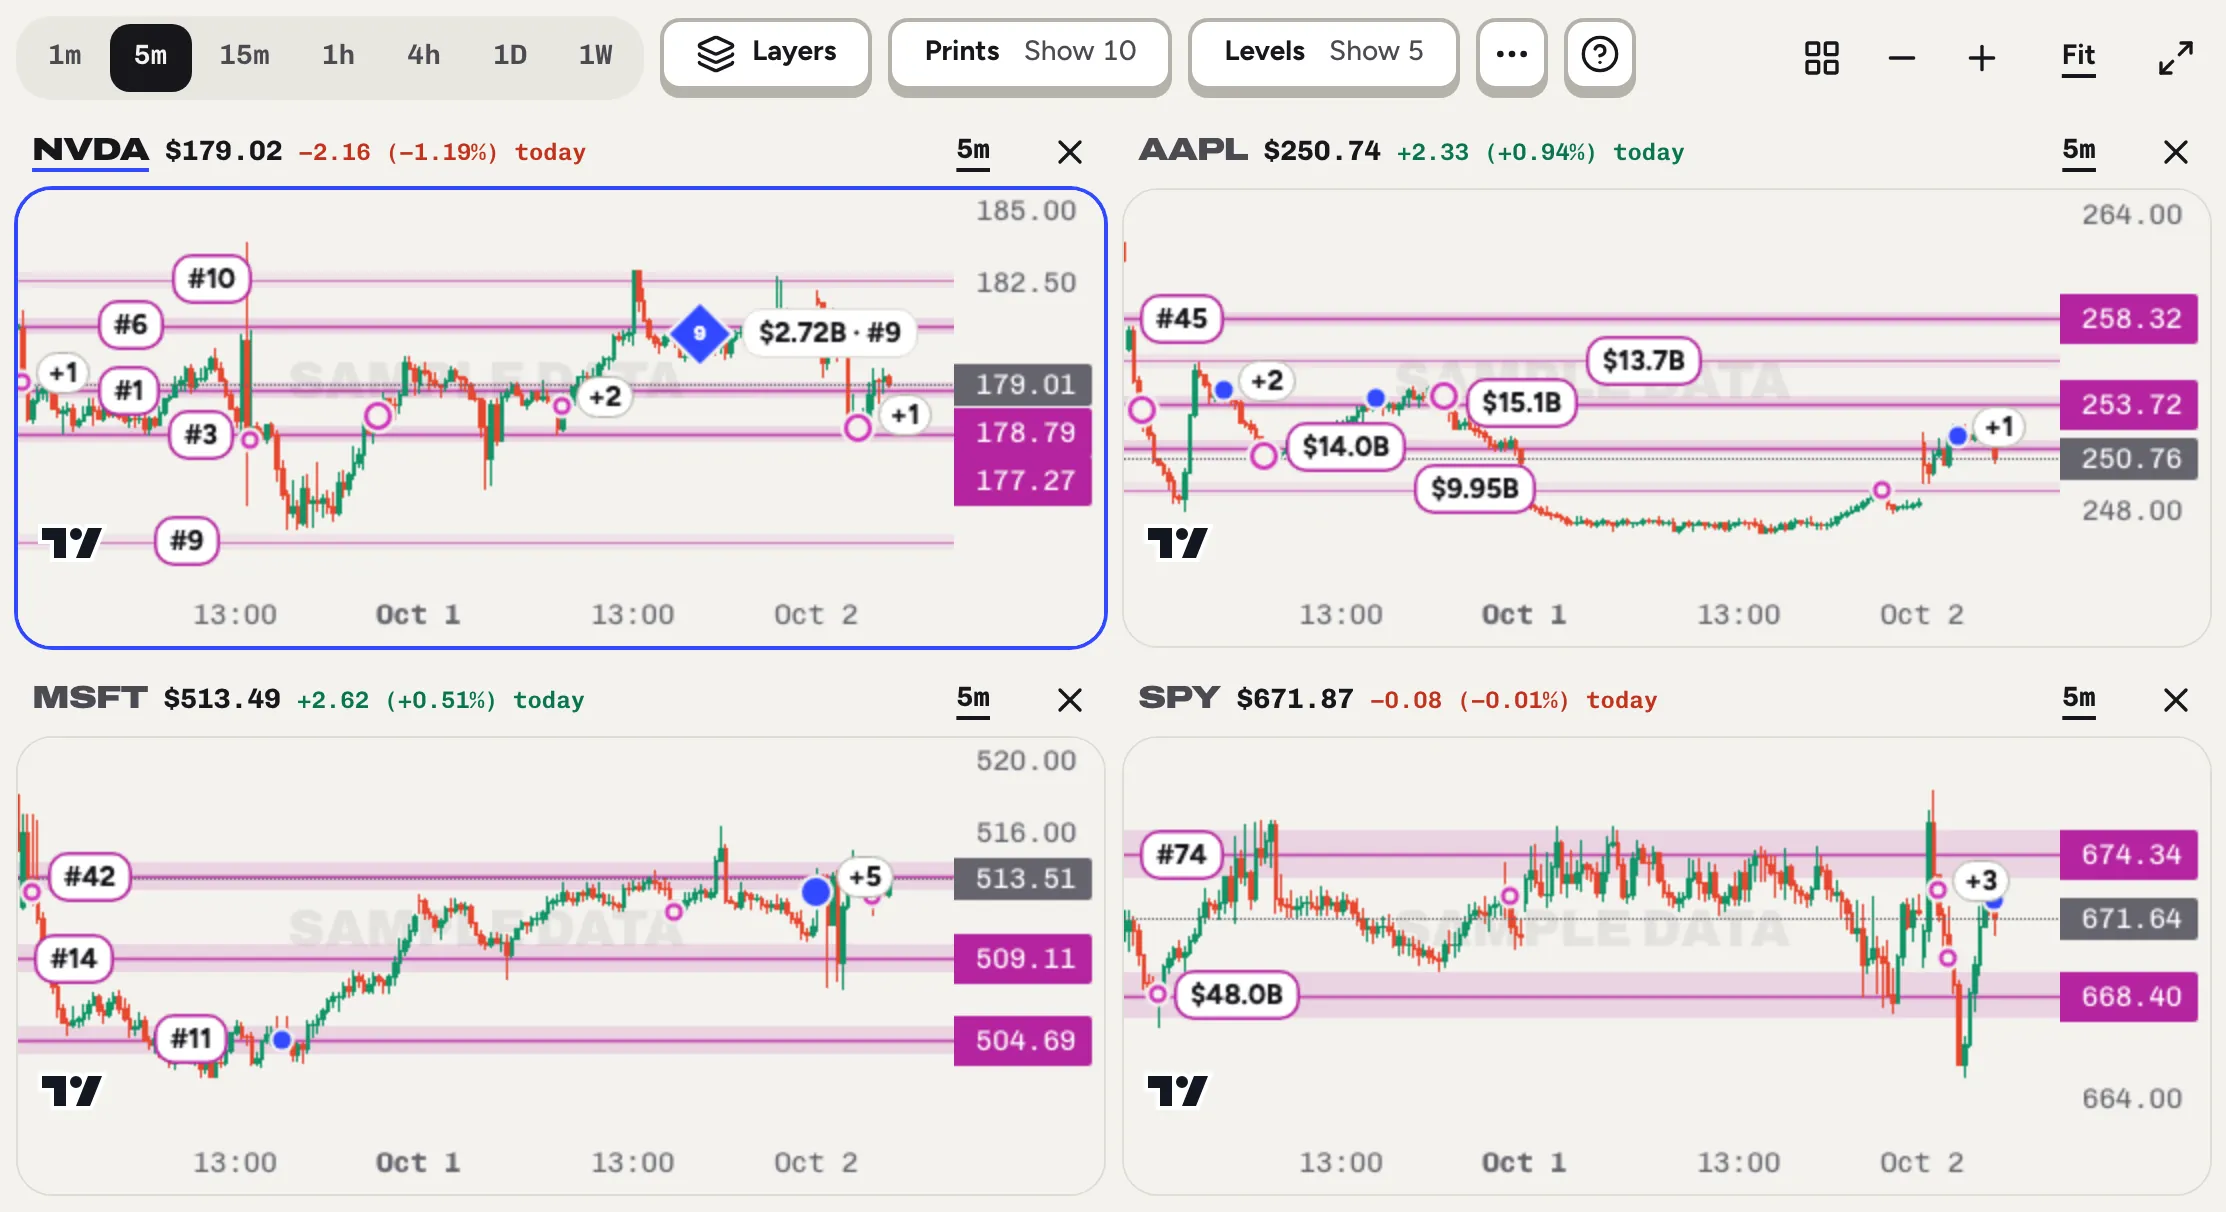Switch to 15m timeframe
The image size is (2226, 1212).
244,55
